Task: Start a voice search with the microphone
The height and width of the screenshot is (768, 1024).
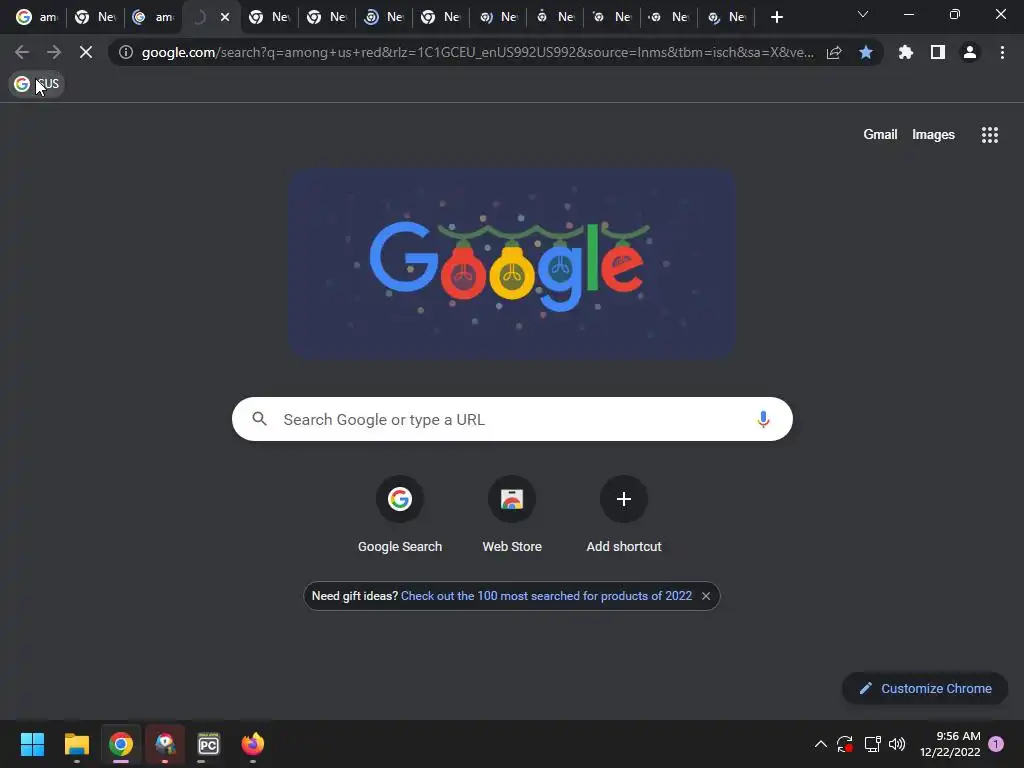Action: click(763, 419)
